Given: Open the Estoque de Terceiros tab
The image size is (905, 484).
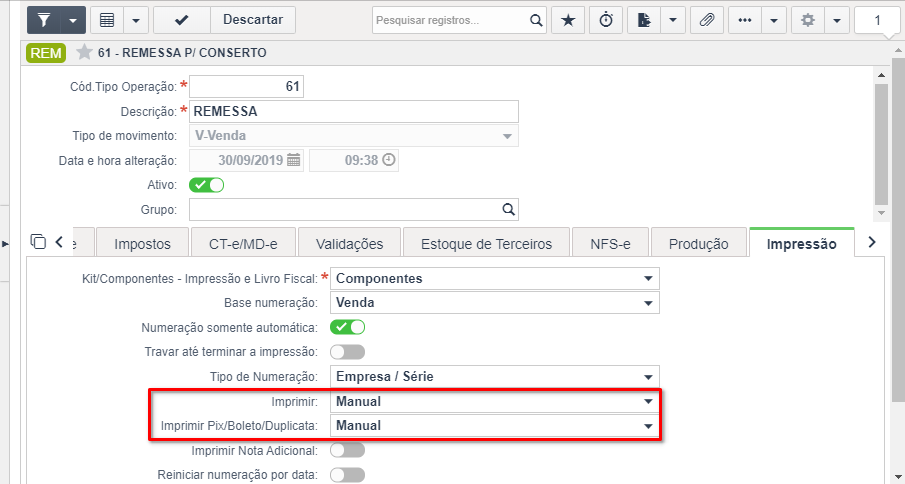Looking at the screenshot, I should tap(487, 243).
